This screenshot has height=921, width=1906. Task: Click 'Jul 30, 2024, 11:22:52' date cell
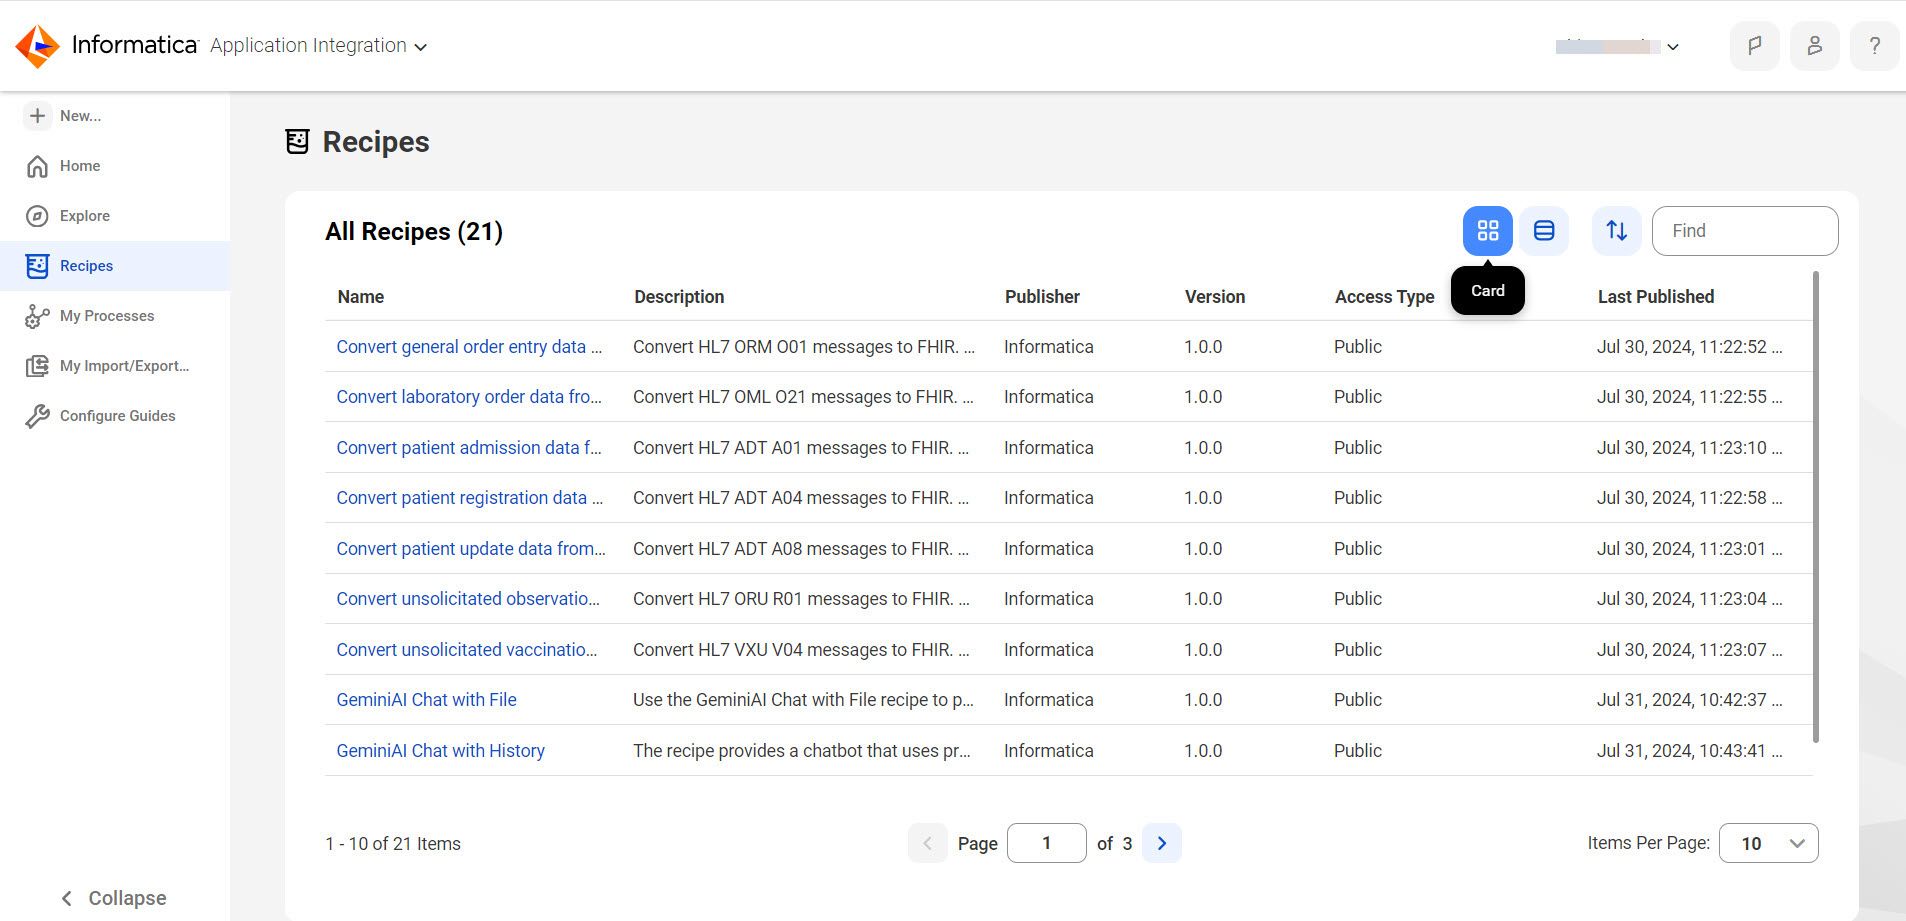(1689, 347)
